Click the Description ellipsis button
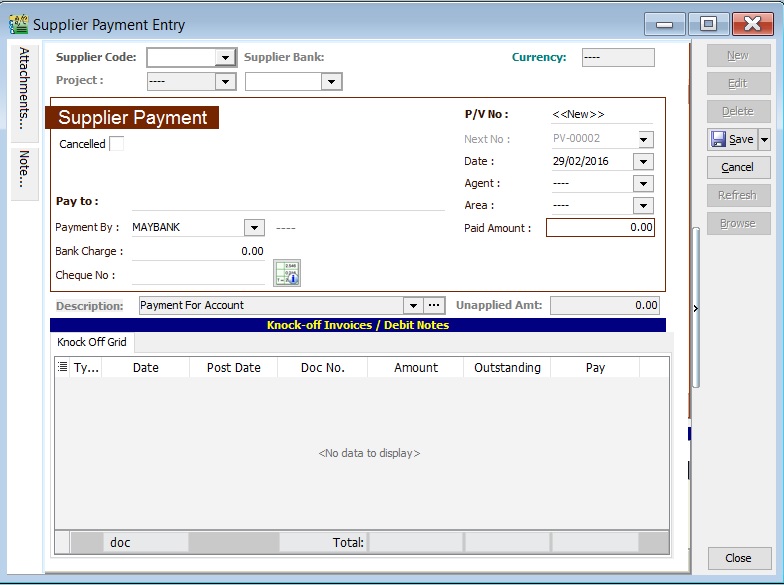This screenshot has width=784, height=585. [x=434, y=305]
